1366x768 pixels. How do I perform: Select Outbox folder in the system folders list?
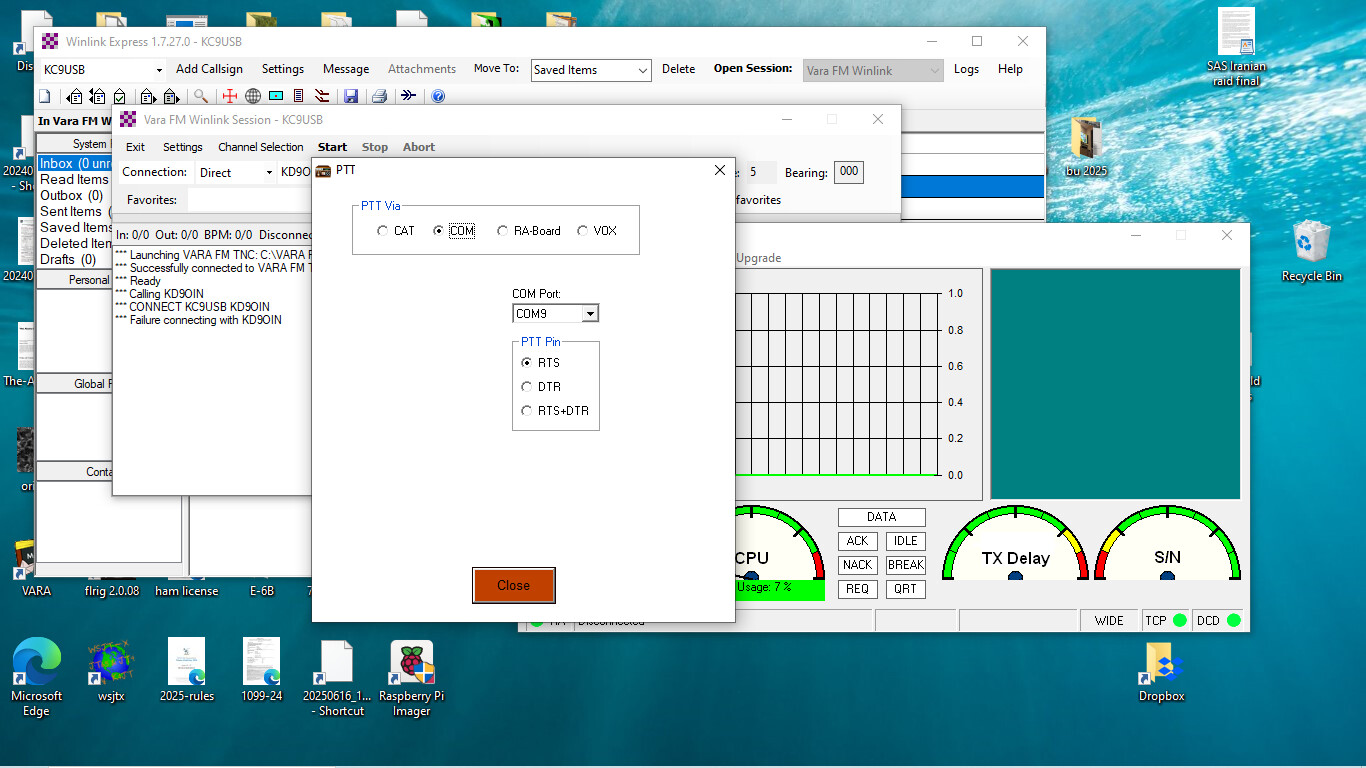click(71, 195)
